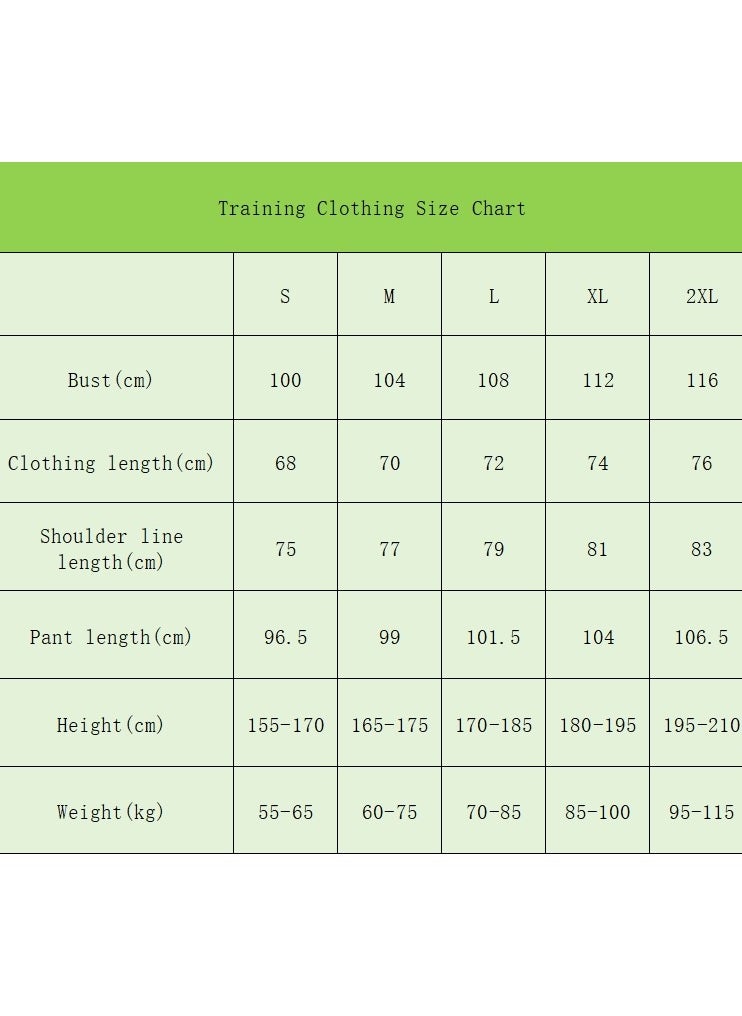Select the height 165-175 cell
Image resolution: width=742 pixels, height=1016 pixels.
pos(389,722)
